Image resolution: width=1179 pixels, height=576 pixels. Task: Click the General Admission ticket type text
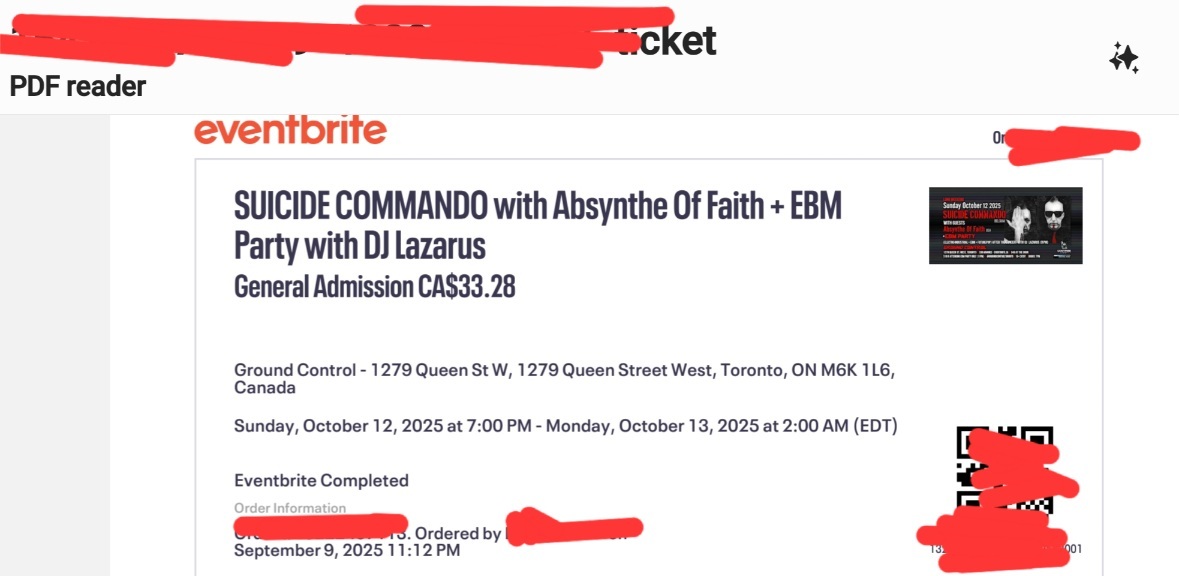323,287
